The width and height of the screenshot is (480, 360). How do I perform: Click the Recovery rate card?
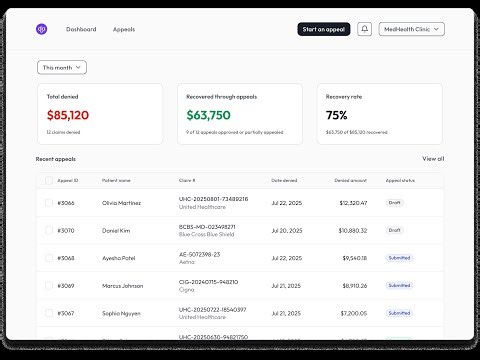380,114
